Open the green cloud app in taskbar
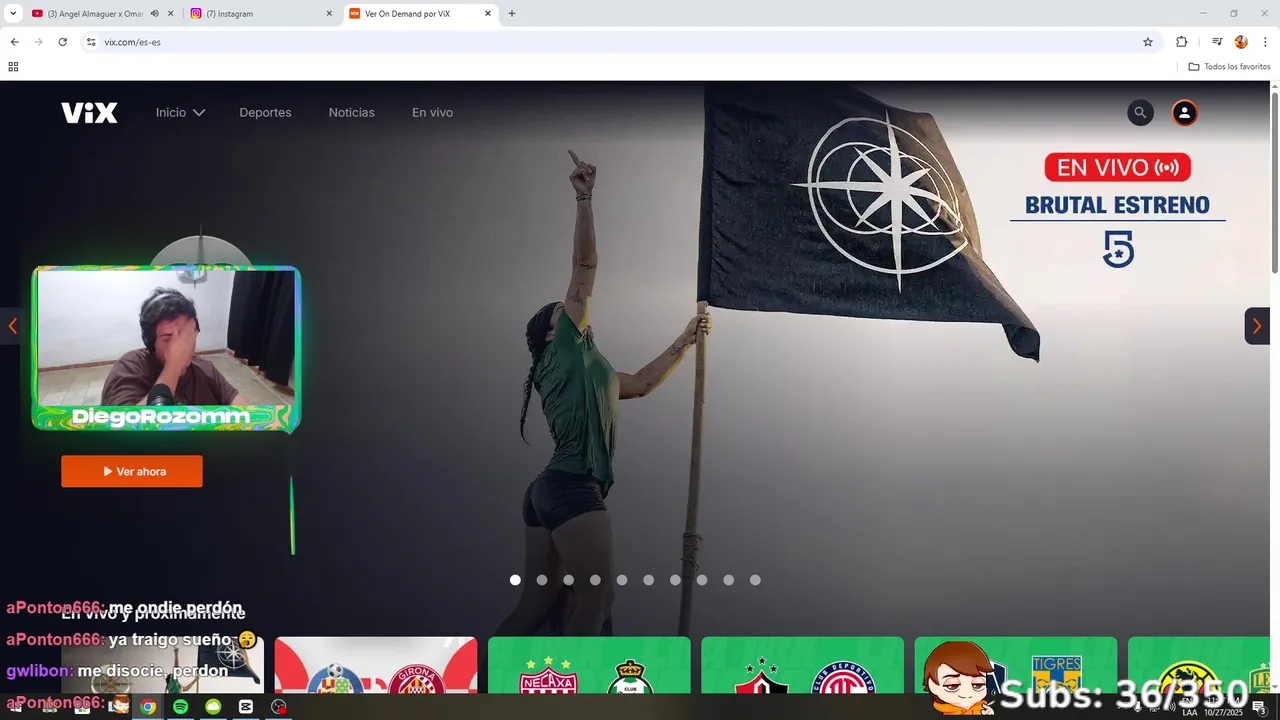 pos(213,707)
